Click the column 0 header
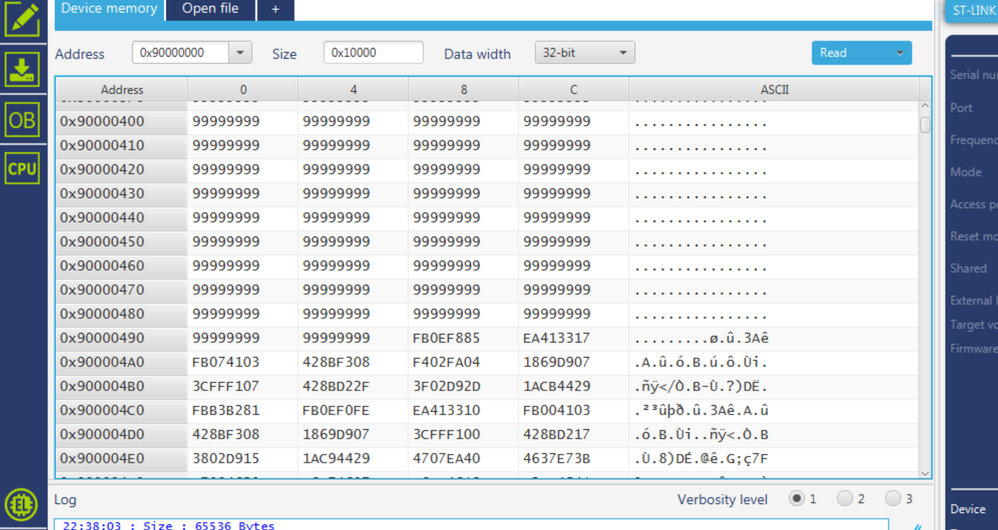The width and height of the screenshot is (998, 530). (242, 90)
